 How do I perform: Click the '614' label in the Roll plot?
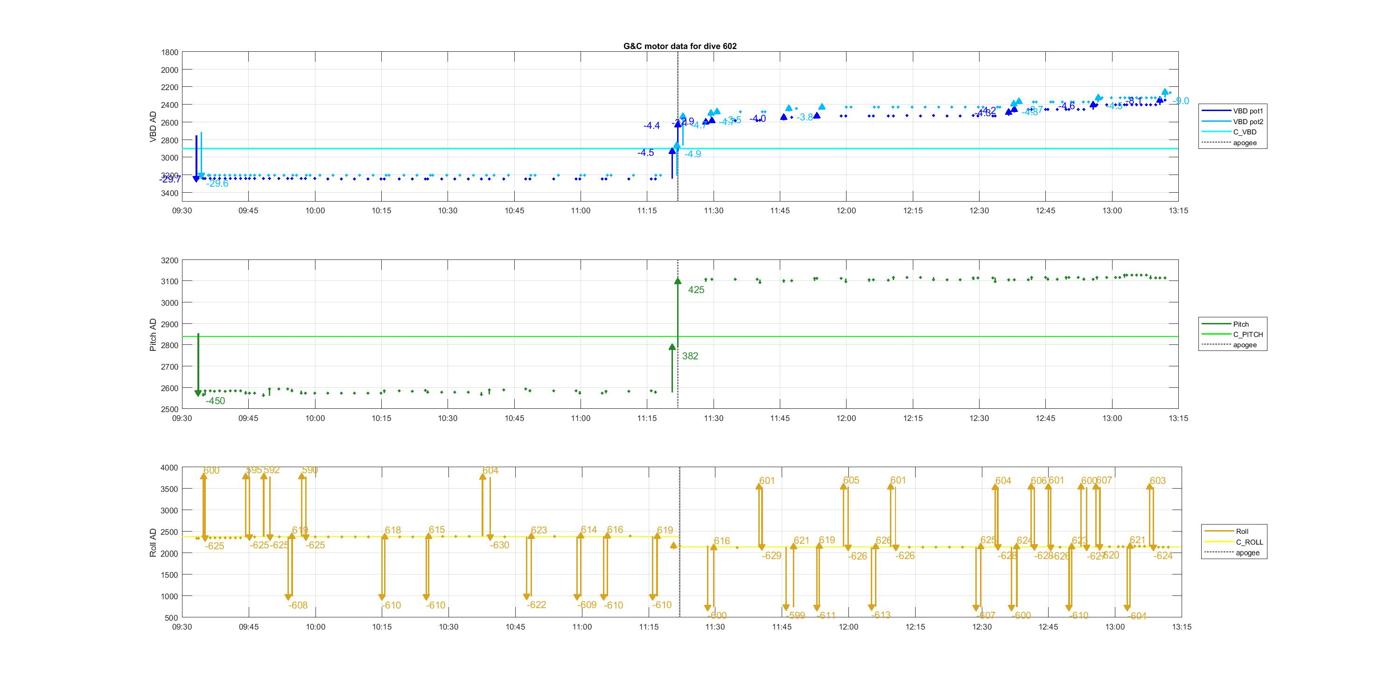588,530
